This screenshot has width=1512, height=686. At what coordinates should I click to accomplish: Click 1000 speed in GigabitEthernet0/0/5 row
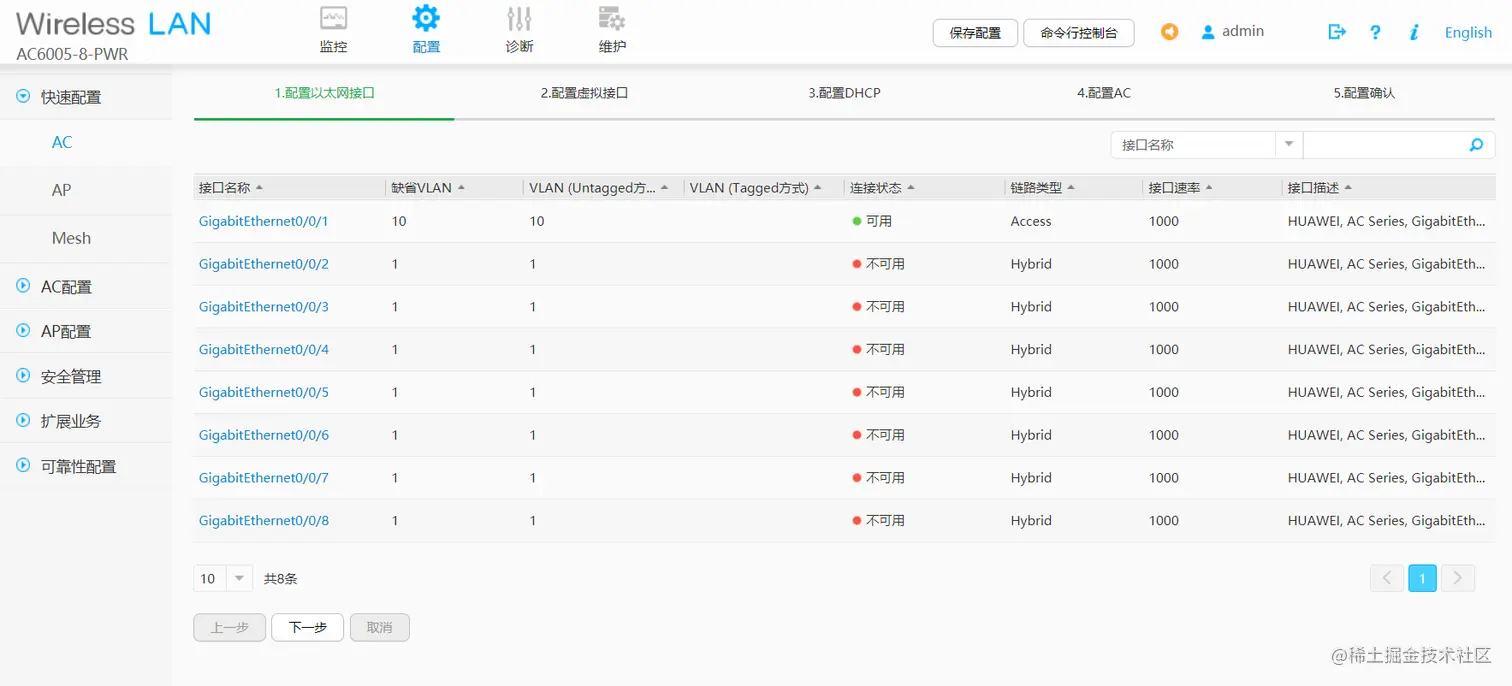point(1164,392)
